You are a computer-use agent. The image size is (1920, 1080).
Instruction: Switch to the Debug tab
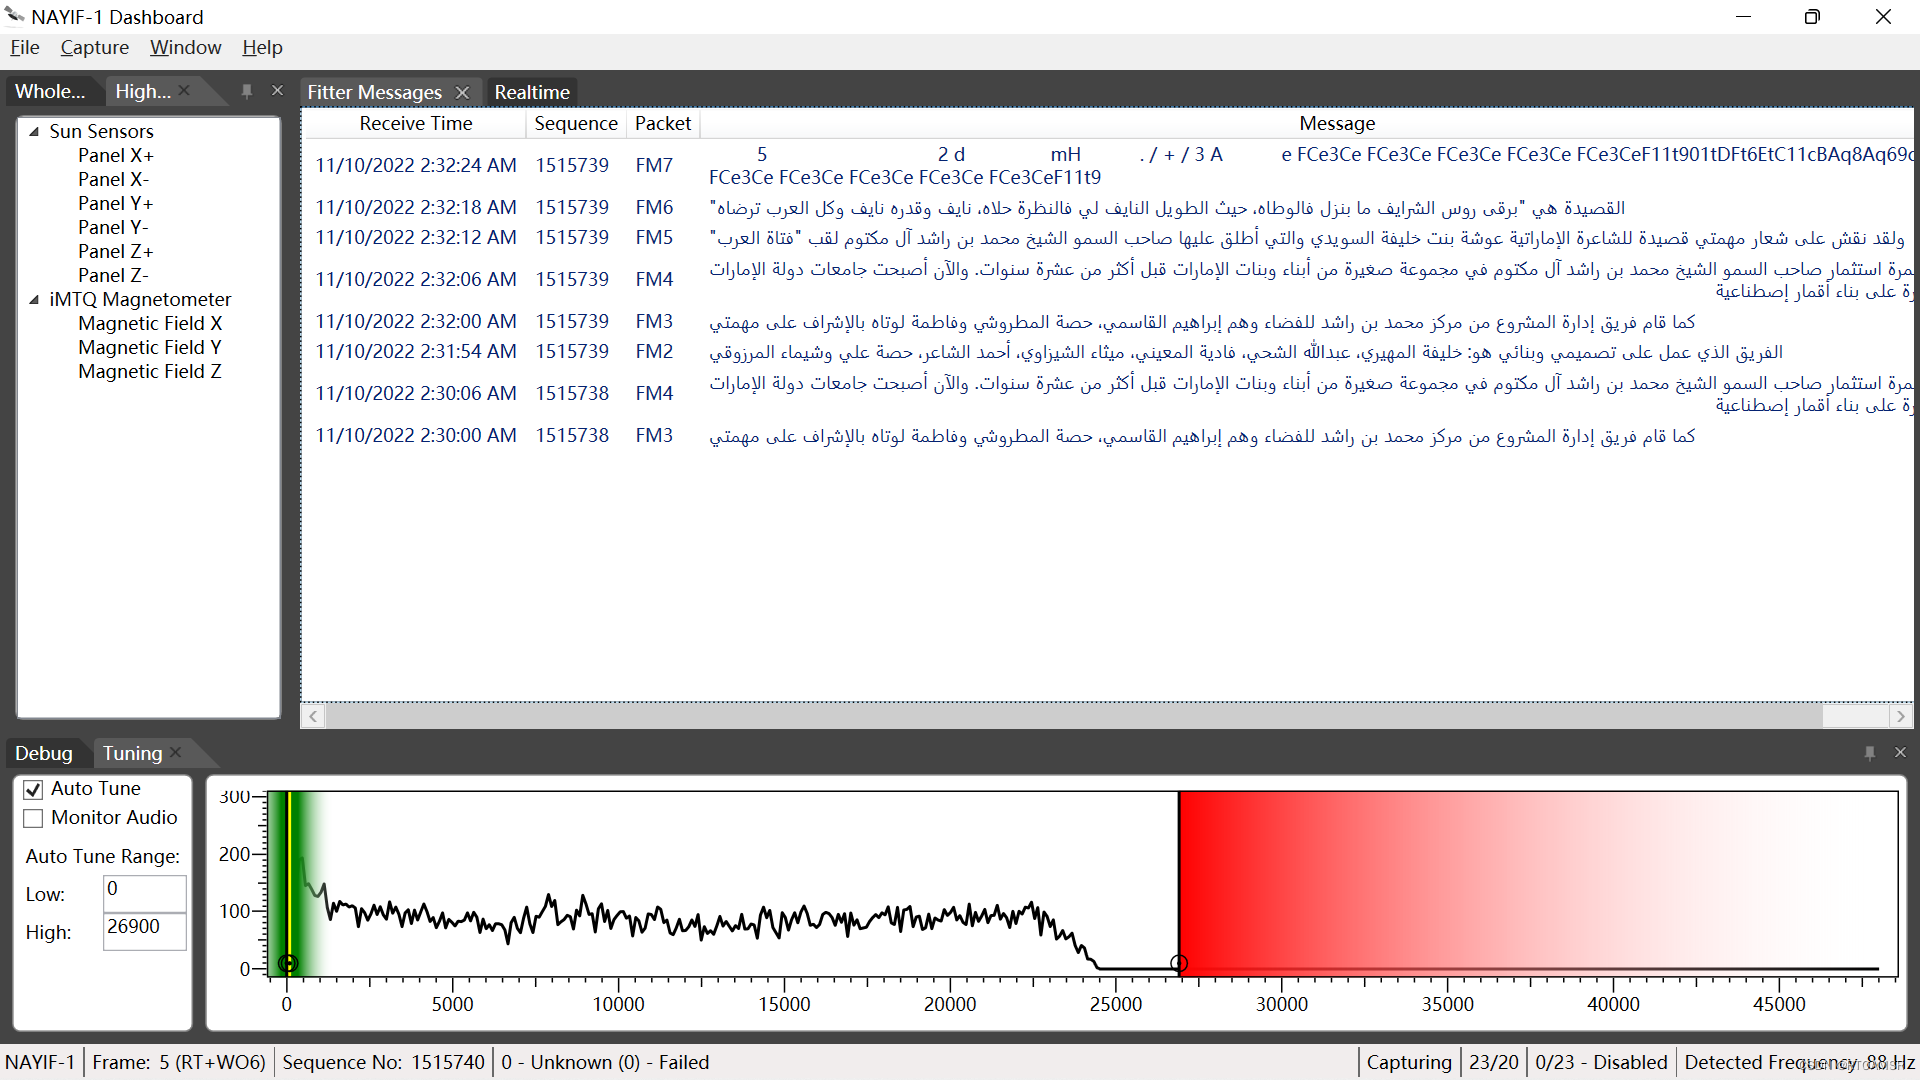(x=44, y=753)
